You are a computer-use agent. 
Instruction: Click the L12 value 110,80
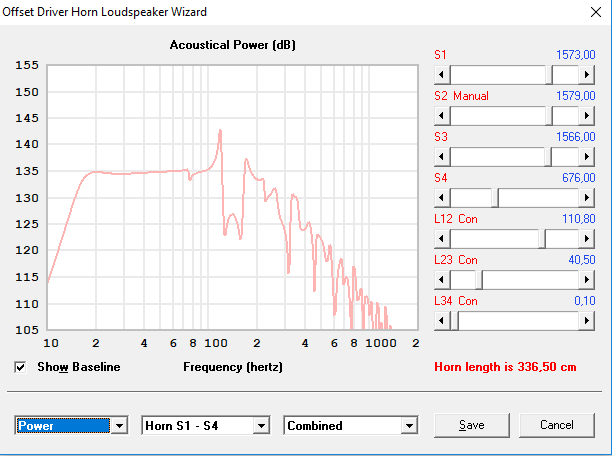[x=579, y=219]
